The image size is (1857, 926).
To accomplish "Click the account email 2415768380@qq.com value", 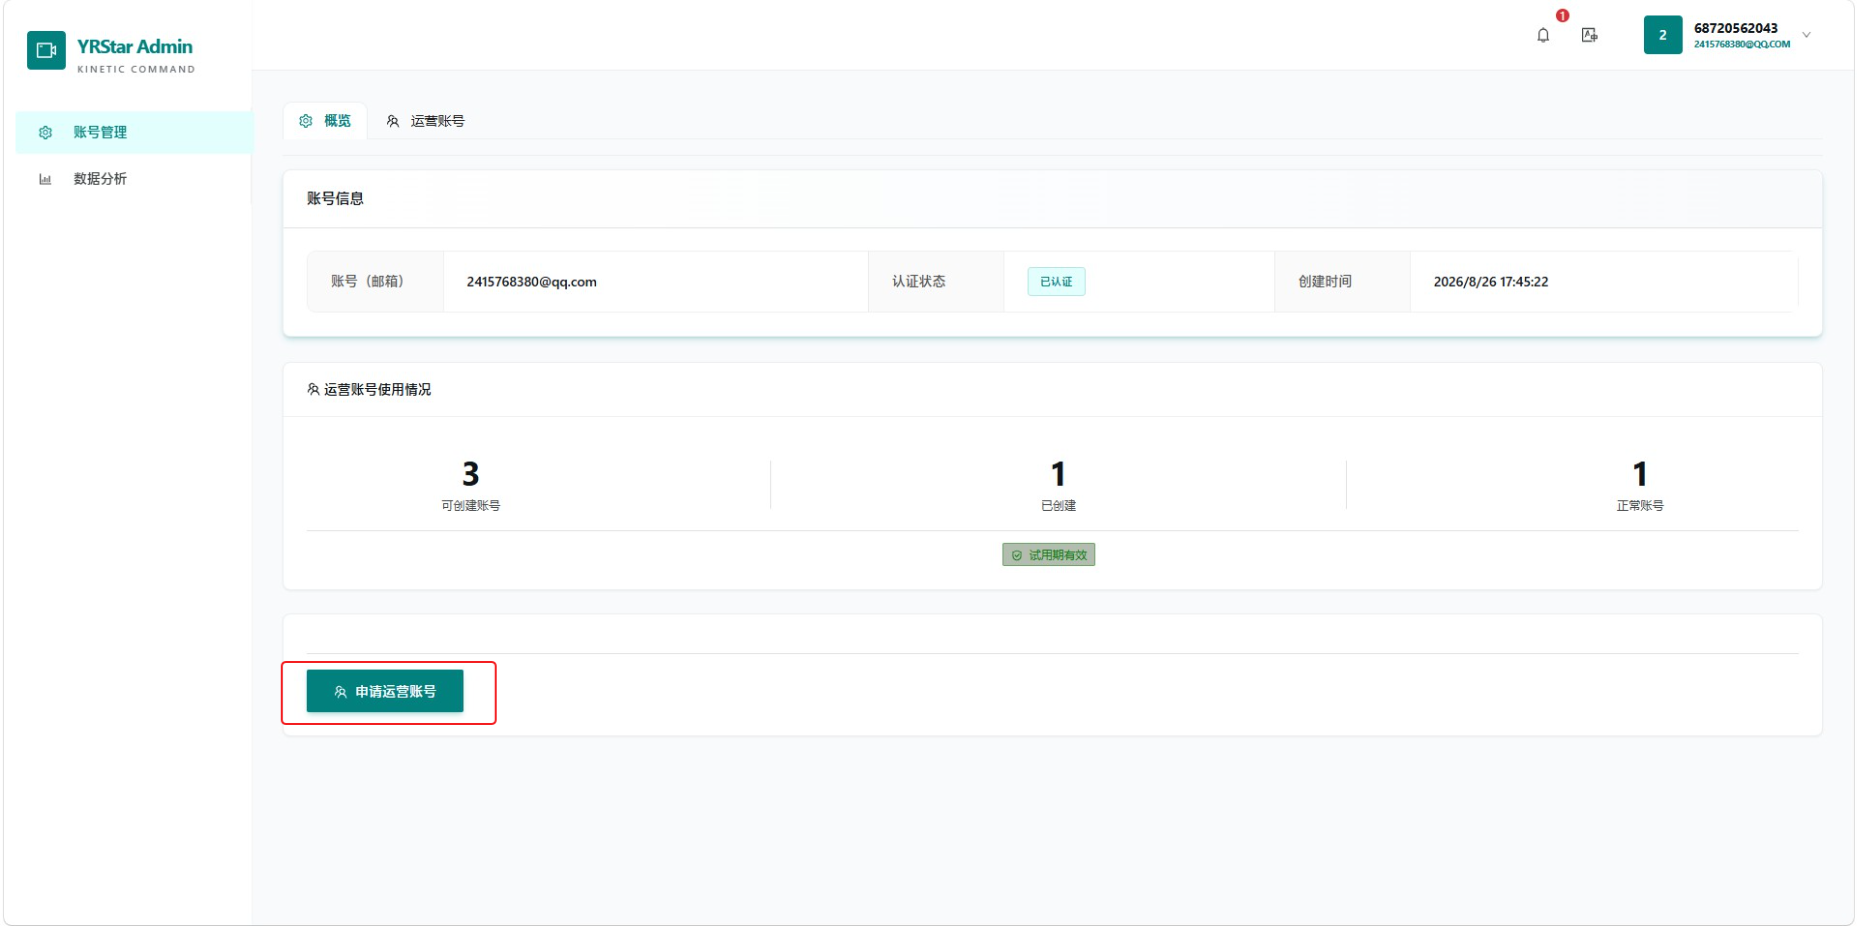I will click(532, 282).
